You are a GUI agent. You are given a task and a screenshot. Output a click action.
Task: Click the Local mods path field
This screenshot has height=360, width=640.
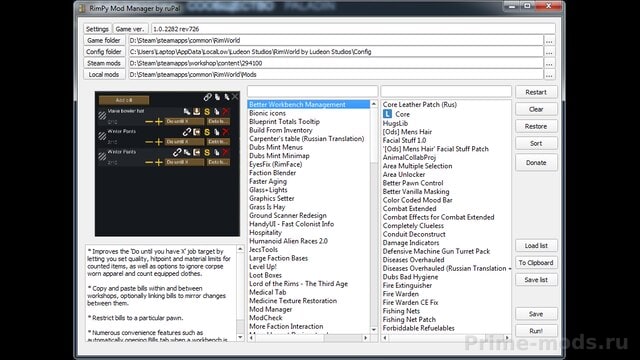pyautogui.click(x=336, y=75)
